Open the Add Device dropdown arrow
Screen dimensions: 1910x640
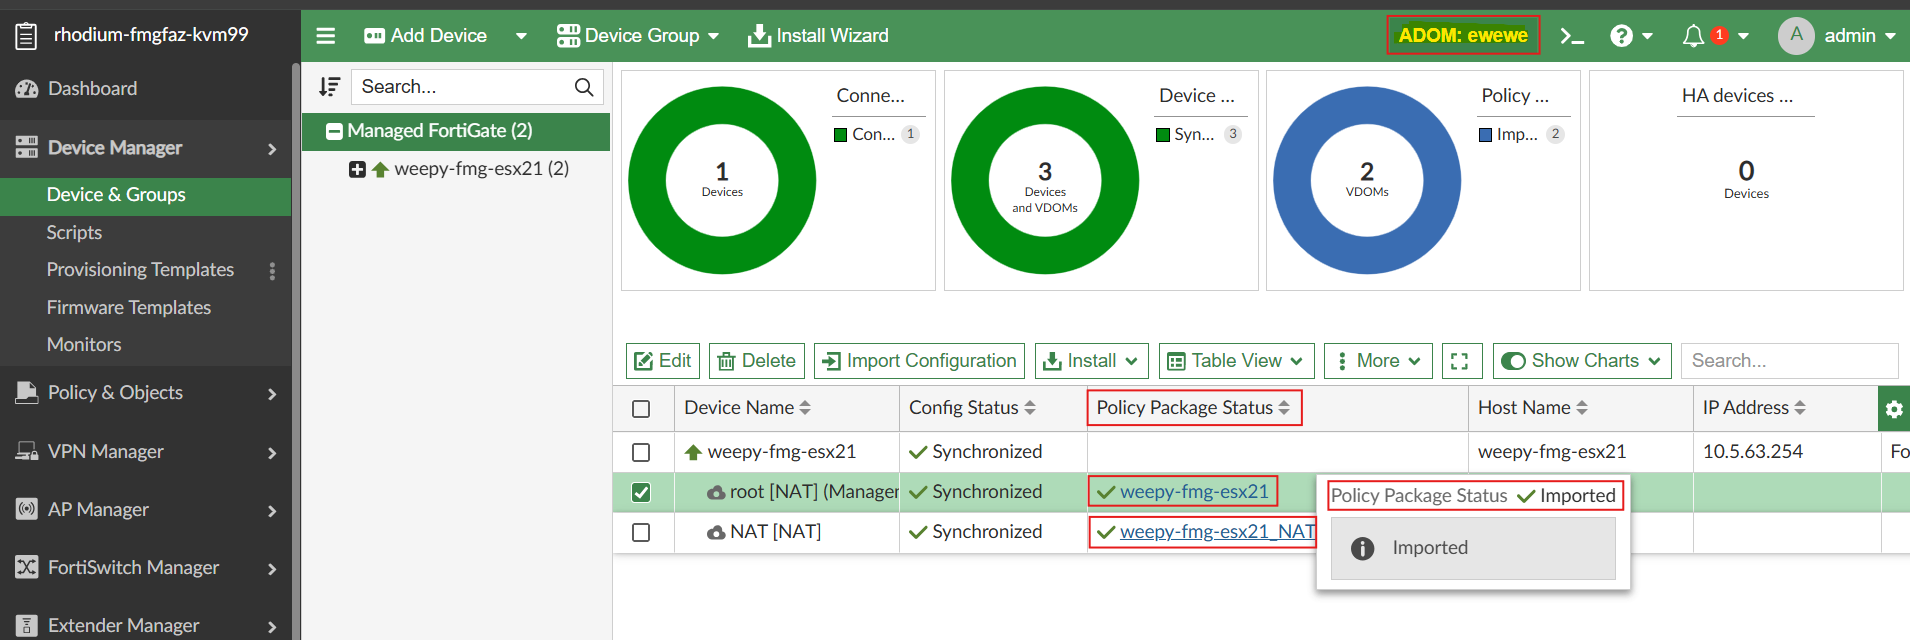point(521,36)
